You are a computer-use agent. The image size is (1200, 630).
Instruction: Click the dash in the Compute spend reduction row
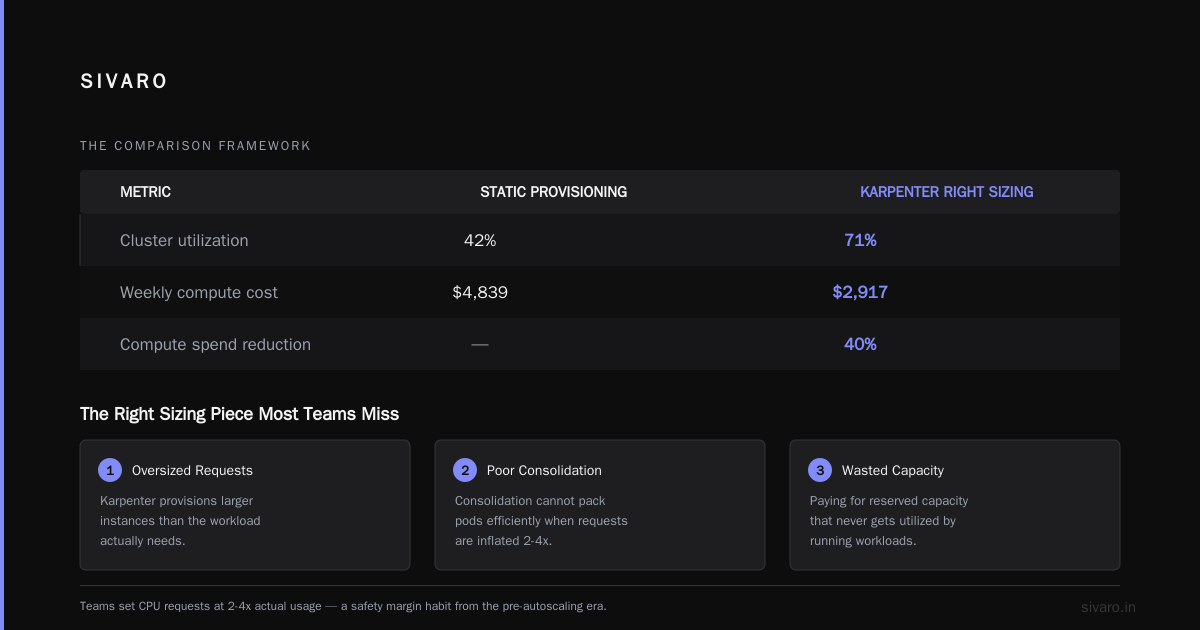tap(480, 344)
